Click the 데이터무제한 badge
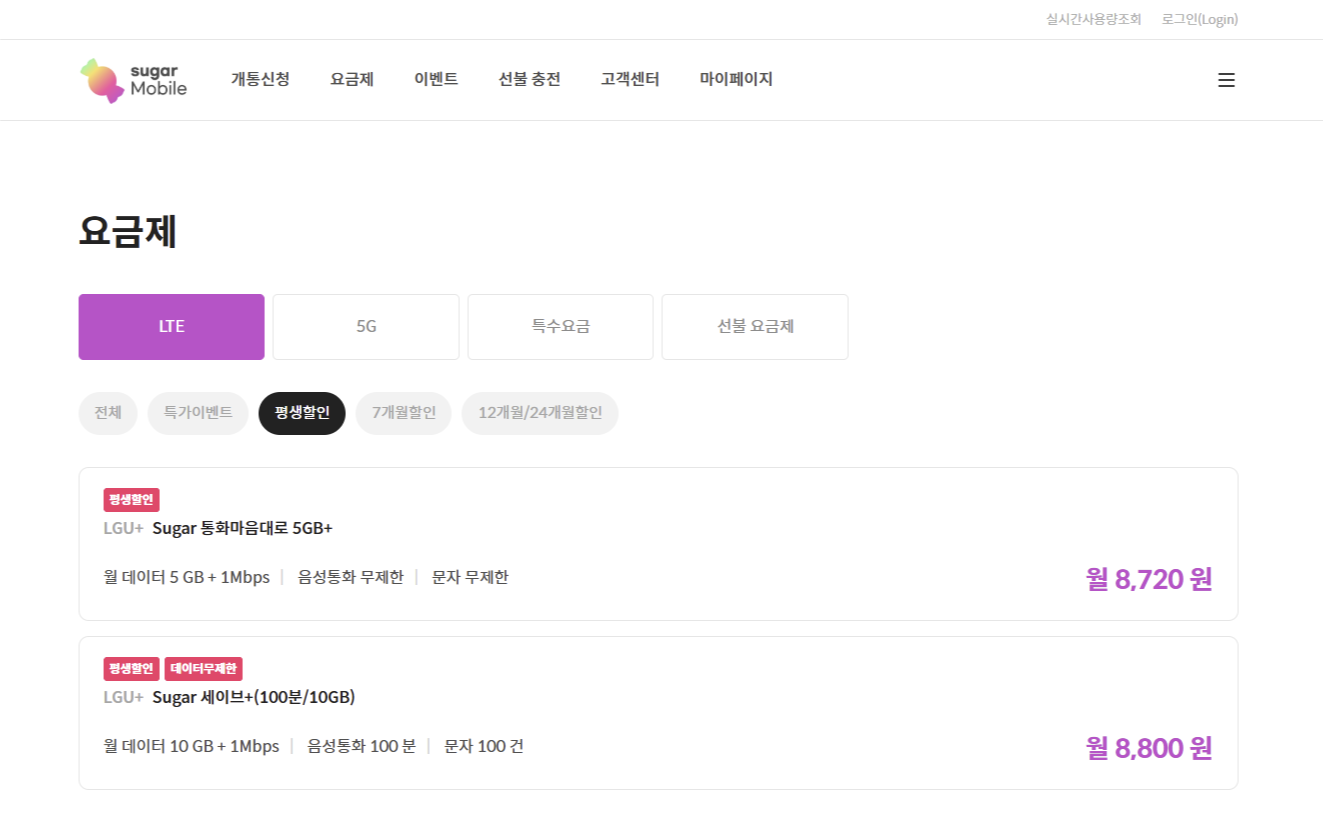This screenshot has width=1323, height=829. [204, 669]
